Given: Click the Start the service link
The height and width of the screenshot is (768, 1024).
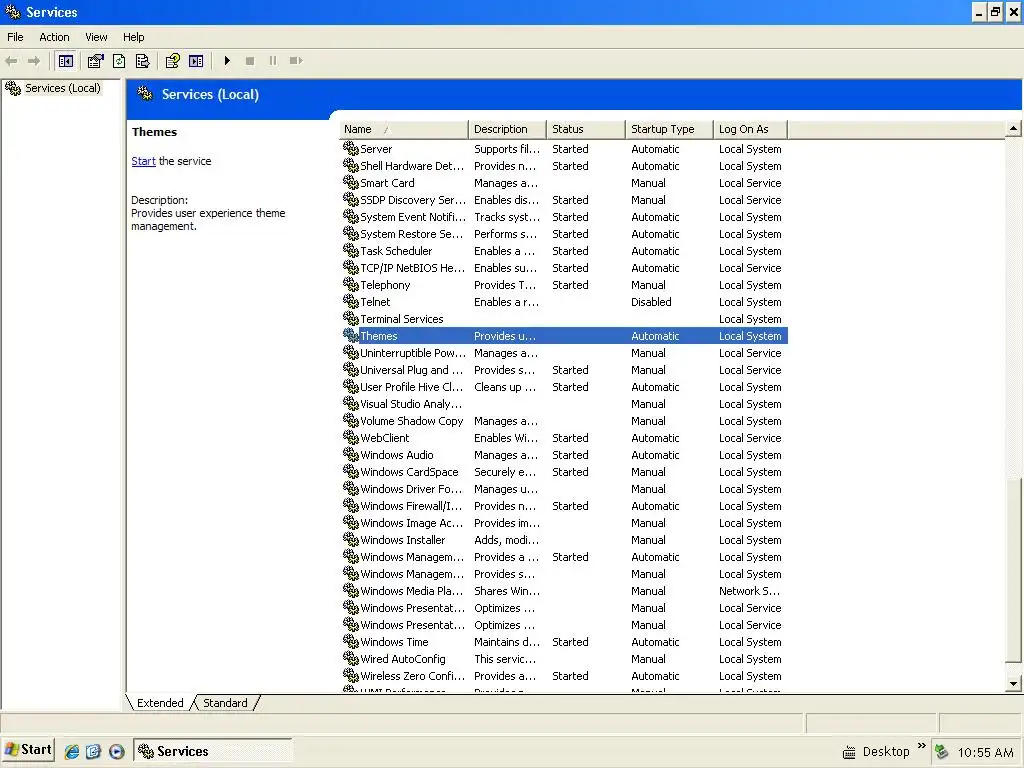Looking at the screenshot, I should [x=143, y=161].
